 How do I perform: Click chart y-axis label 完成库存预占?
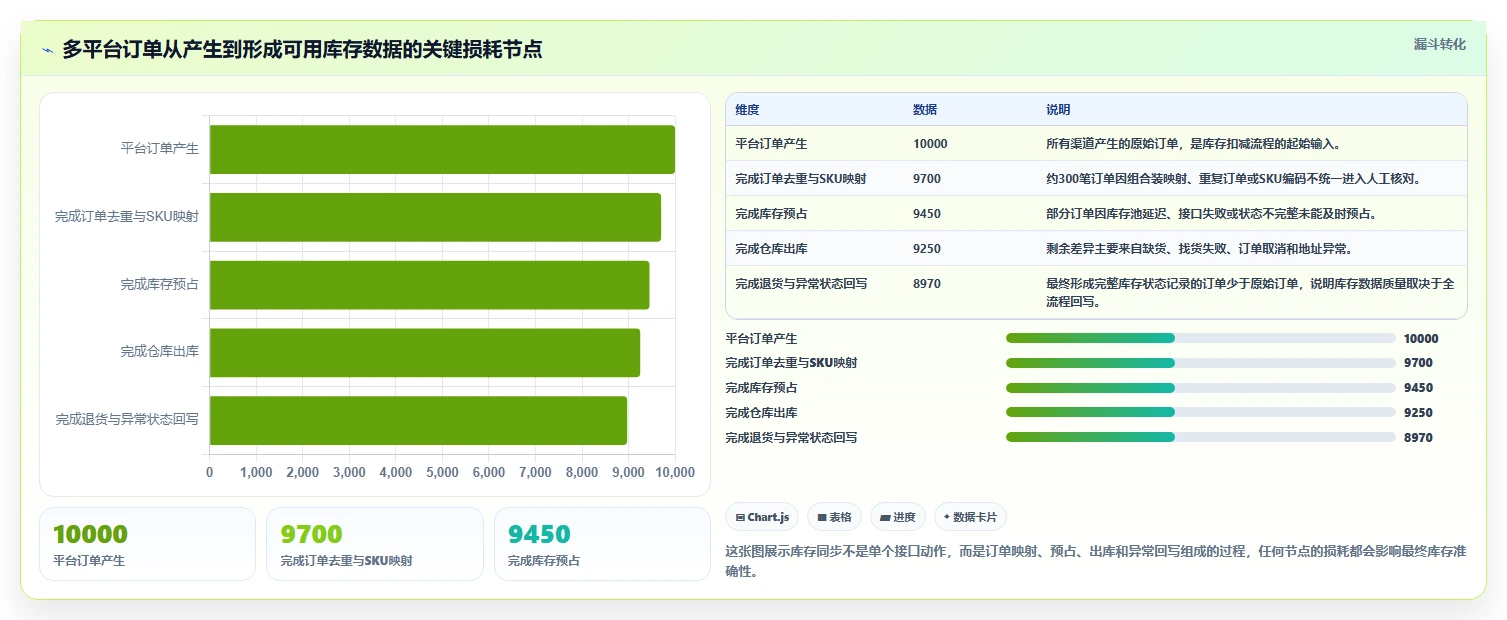[x=159, y=284]
